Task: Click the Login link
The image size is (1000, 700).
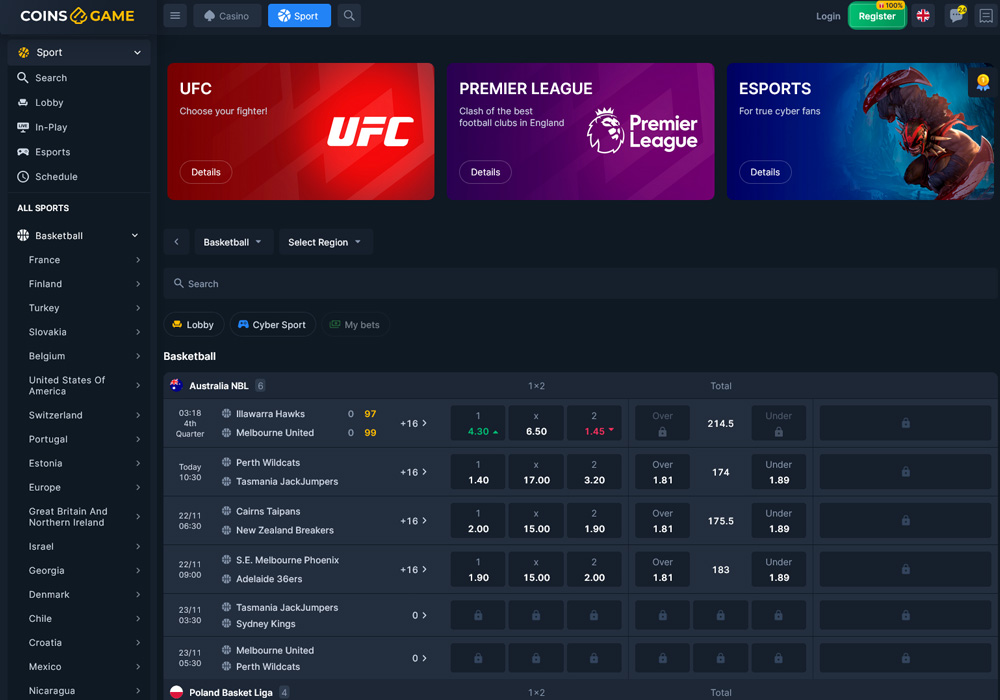Action: 828,15
